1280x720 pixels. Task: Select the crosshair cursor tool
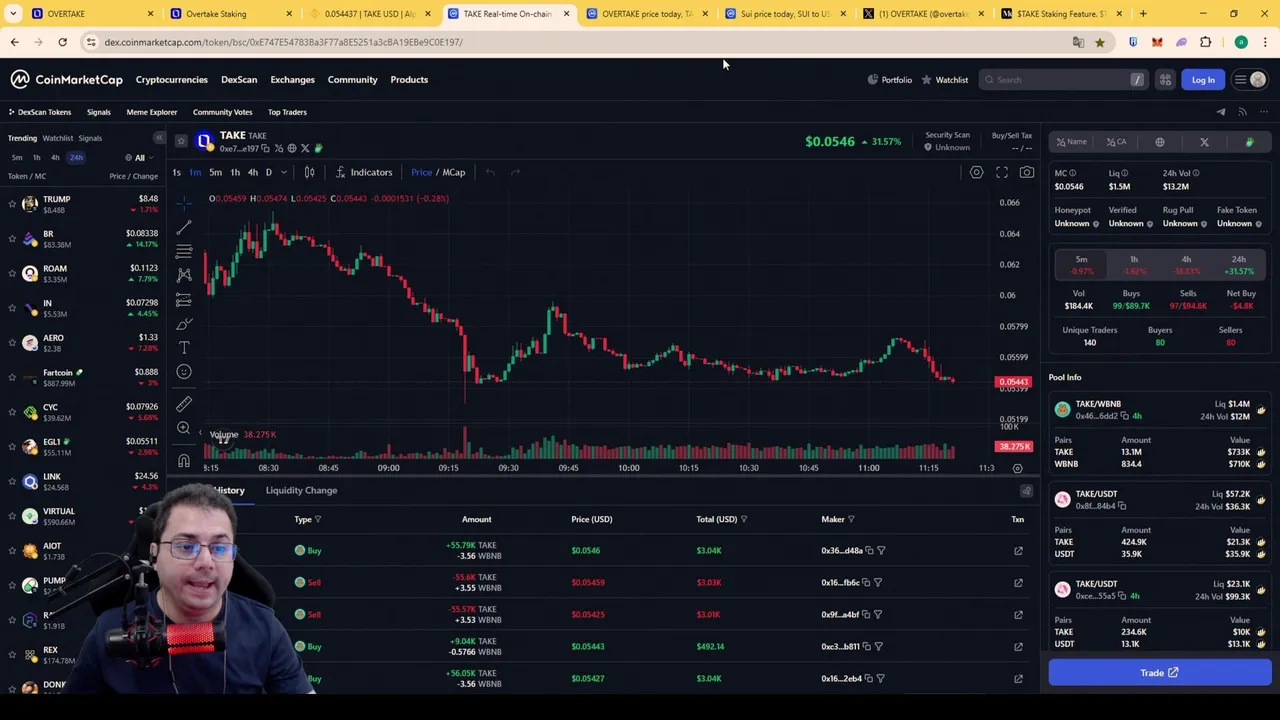coord(184,203)
